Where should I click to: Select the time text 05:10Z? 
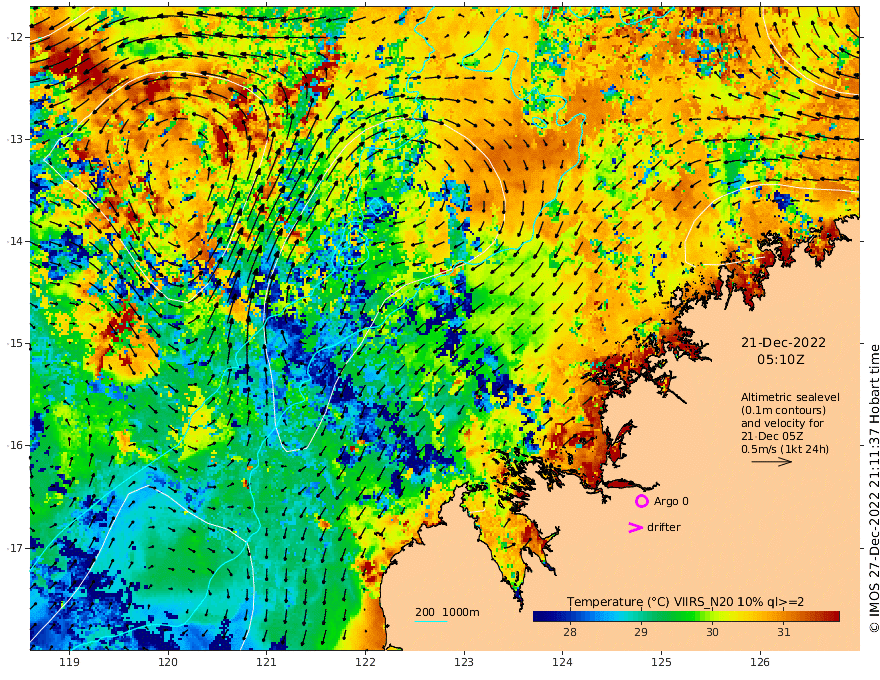click(x=781, y=360)
